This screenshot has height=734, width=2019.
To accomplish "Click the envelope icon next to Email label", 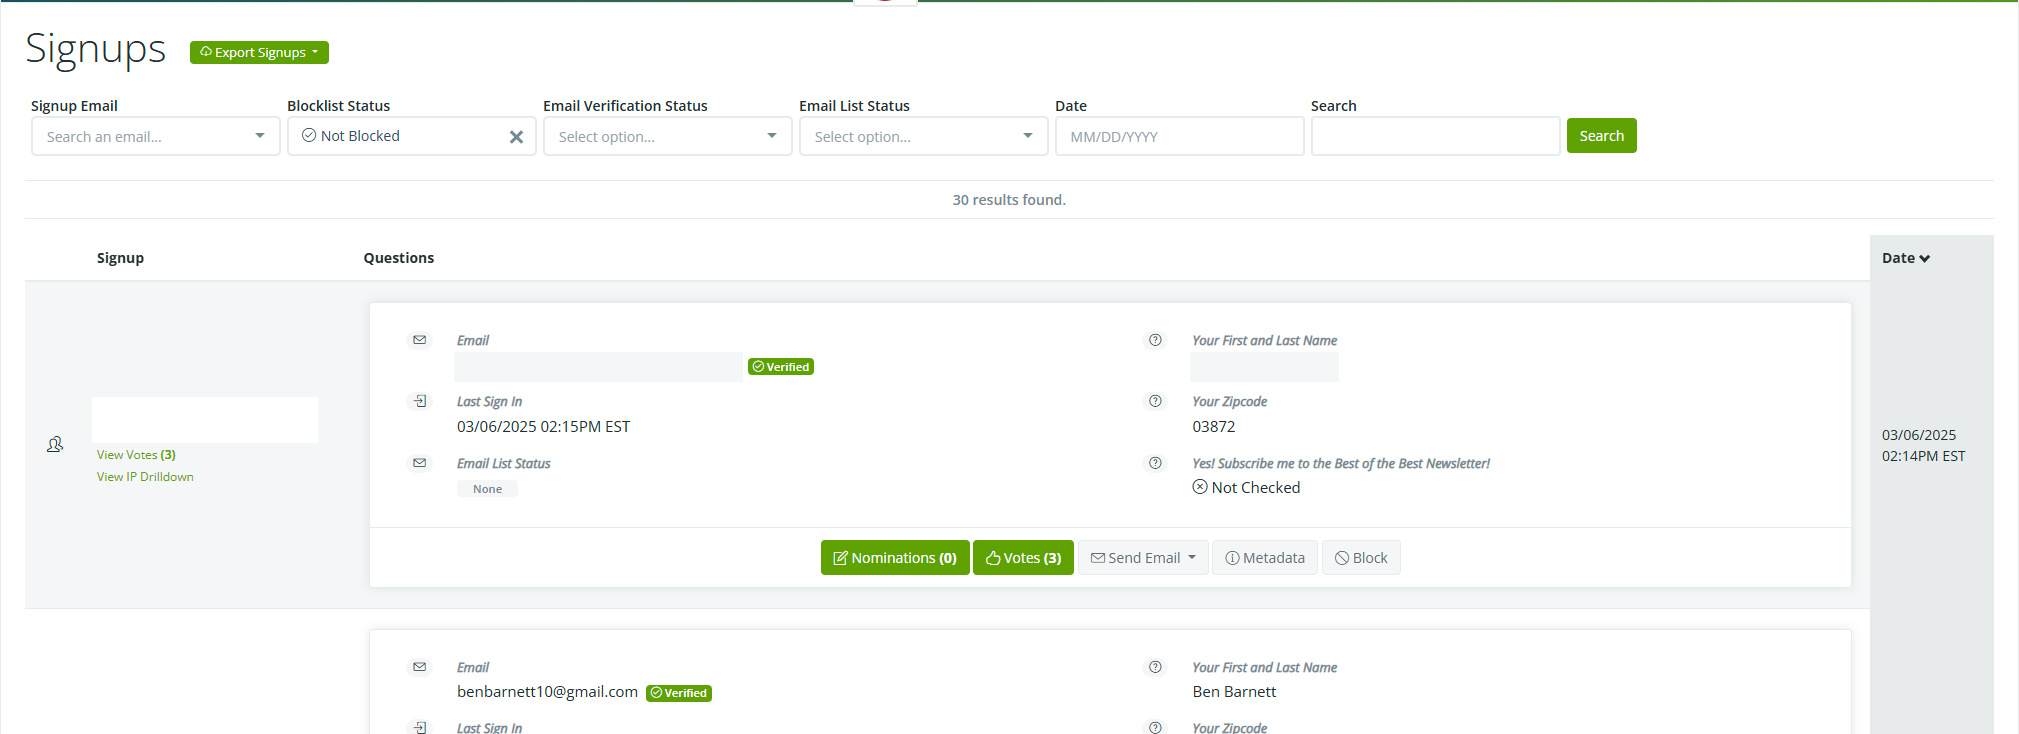I will pos(420,340).
